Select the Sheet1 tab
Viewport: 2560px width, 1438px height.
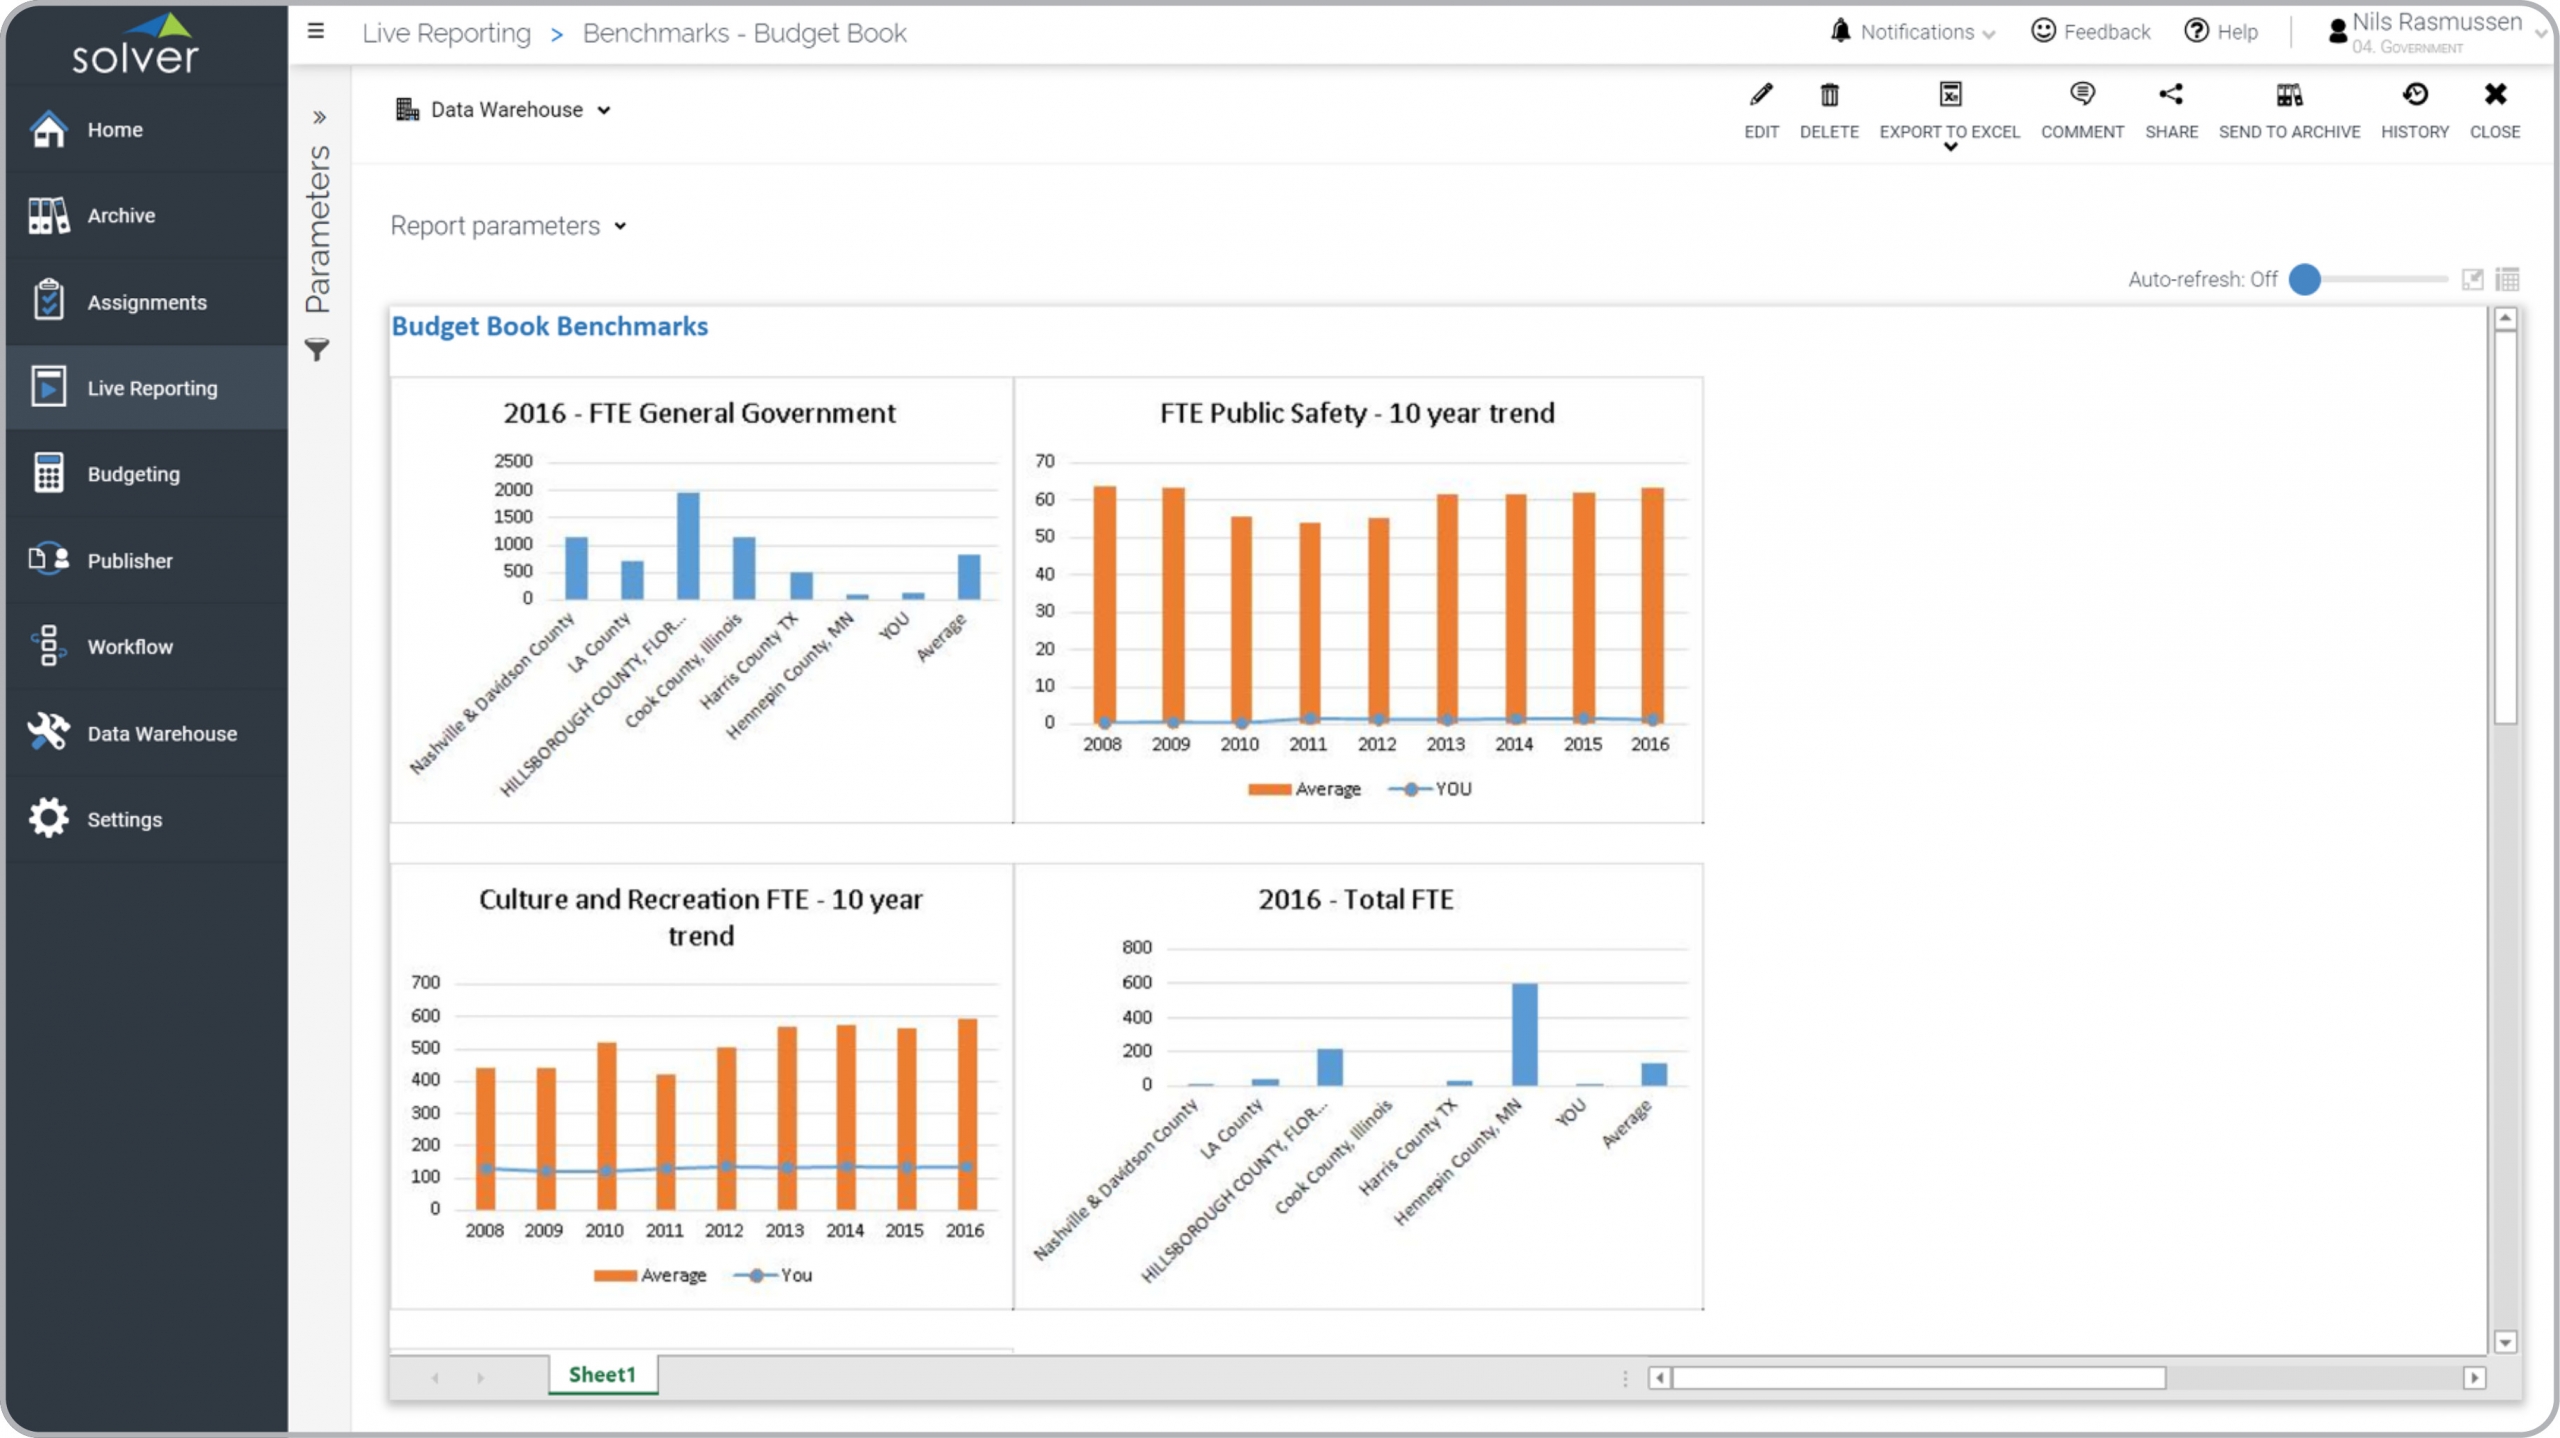pyautogui.click(x=602, y=1374)
